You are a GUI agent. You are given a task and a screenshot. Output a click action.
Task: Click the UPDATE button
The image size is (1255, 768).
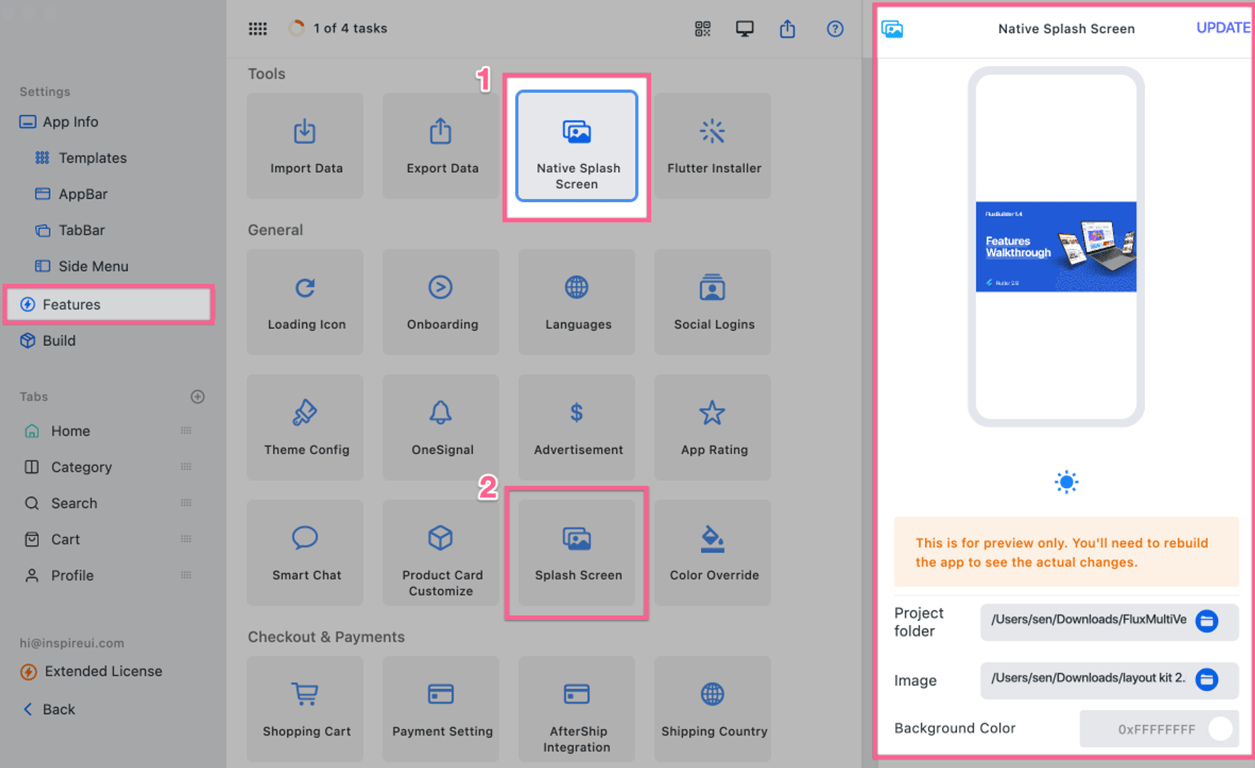[x=1223, y=28]
